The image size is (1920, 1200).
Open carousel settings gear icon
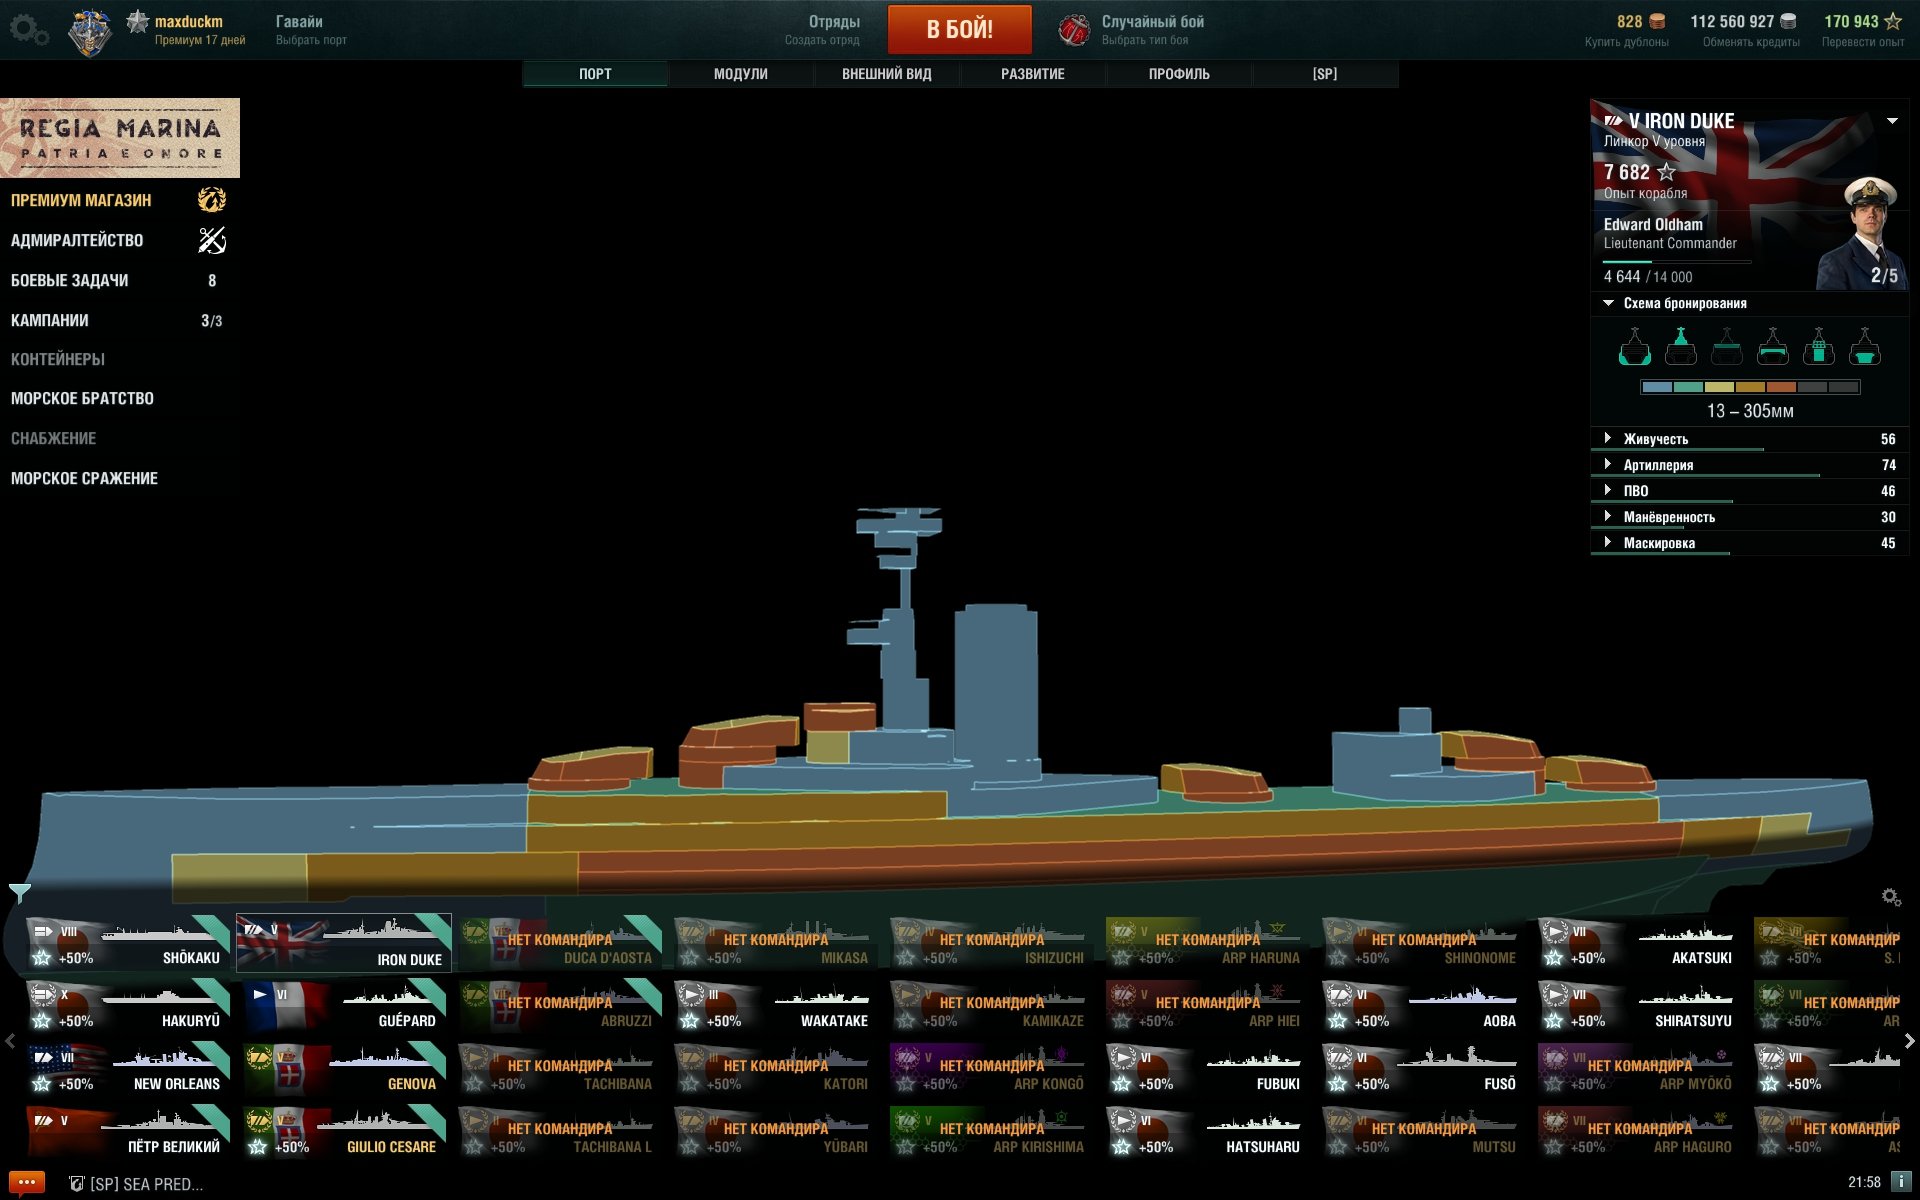tap(1891, 897)
